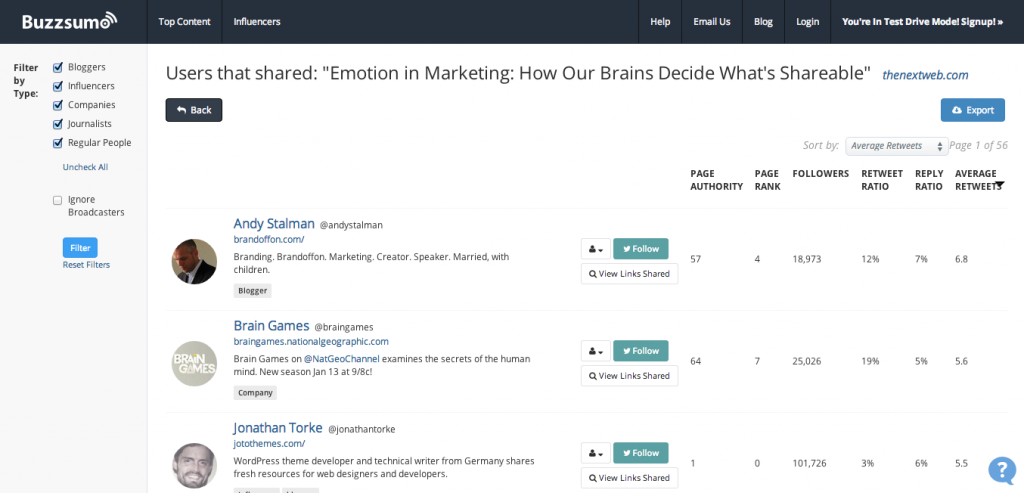Click the Brain Games profile avatar
The height and width of the screenshot is (493, 1024).
coord(194,363)
